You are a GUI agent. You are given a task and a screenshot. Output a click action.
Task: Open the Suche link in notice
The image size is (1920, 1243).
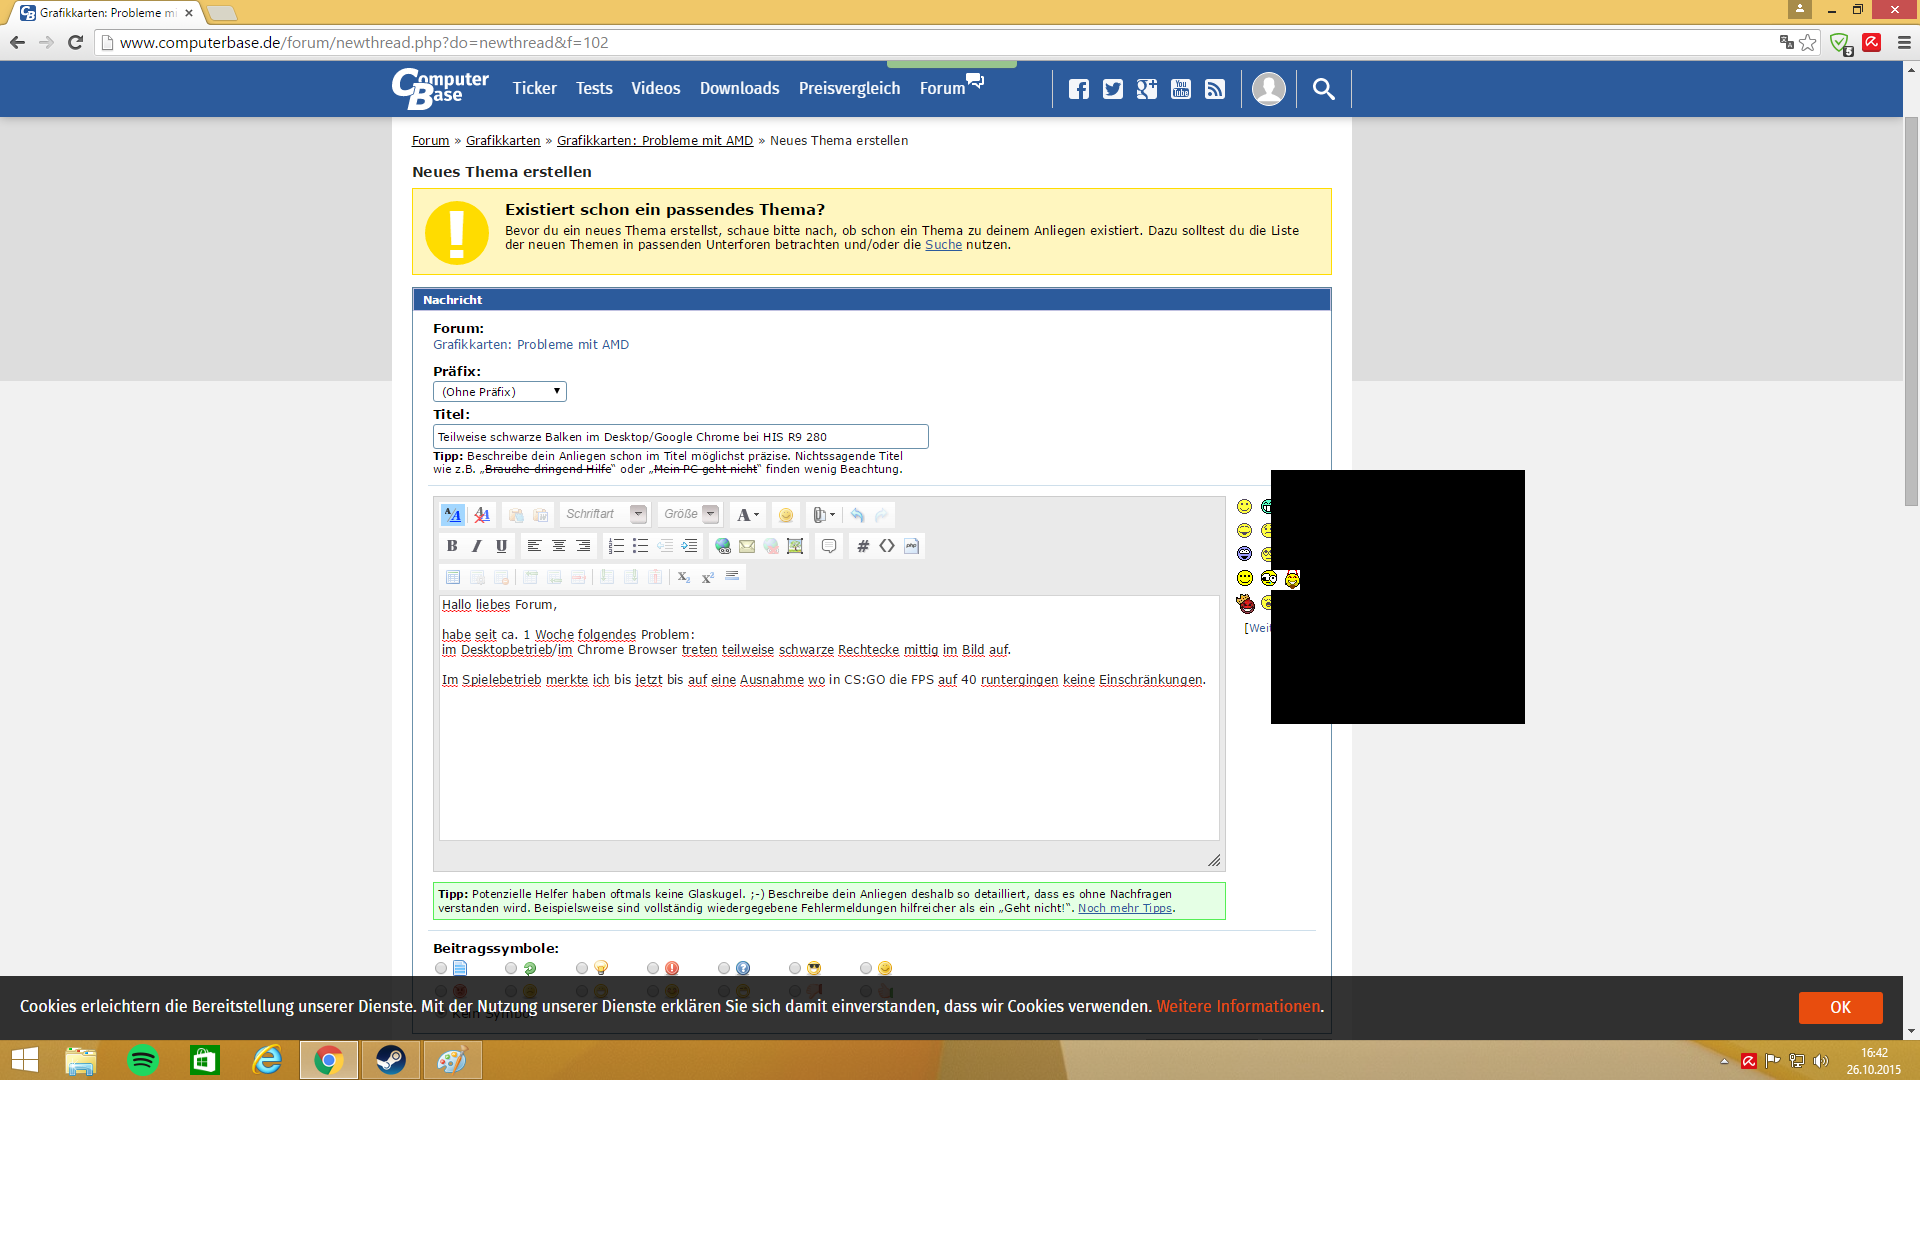tap(943, 245)
